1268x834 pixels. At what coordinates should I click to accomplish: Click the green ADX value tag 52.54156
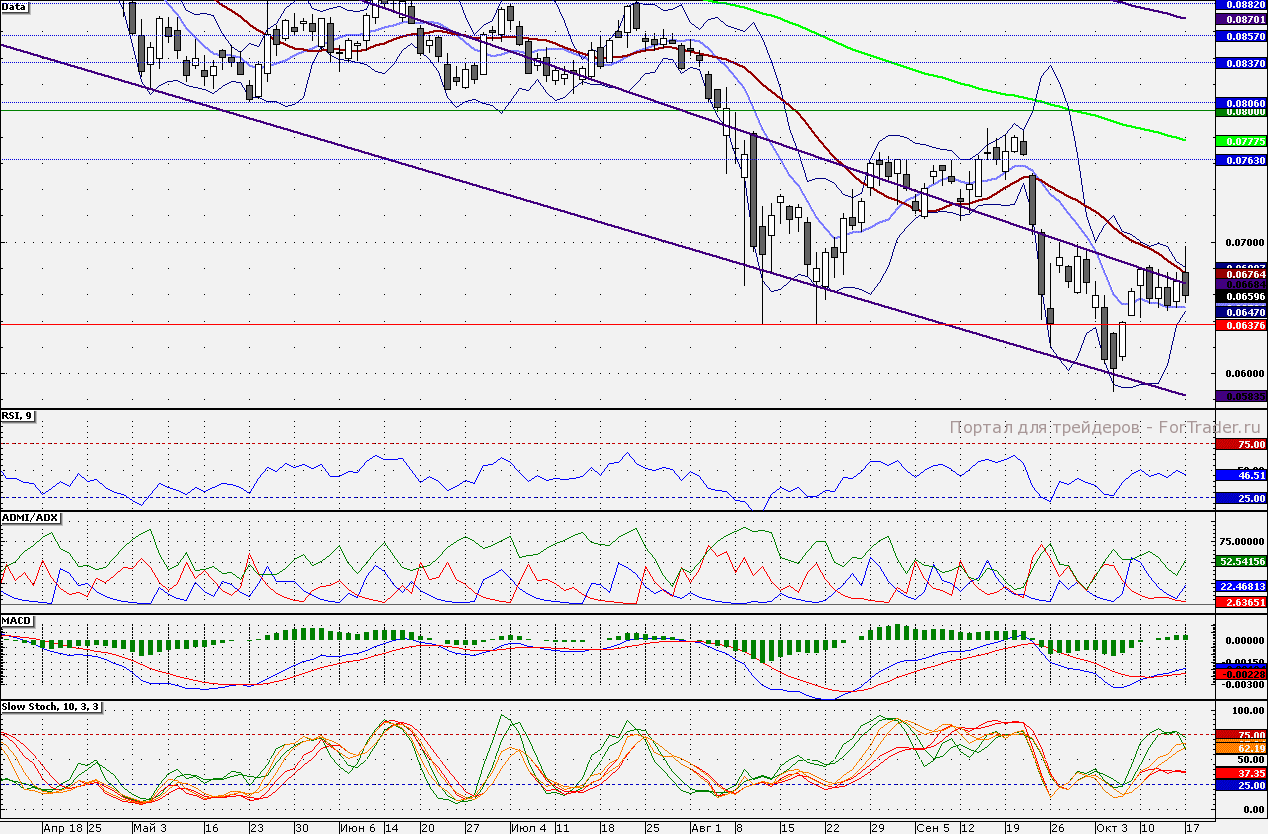[x=1240, y=562]
